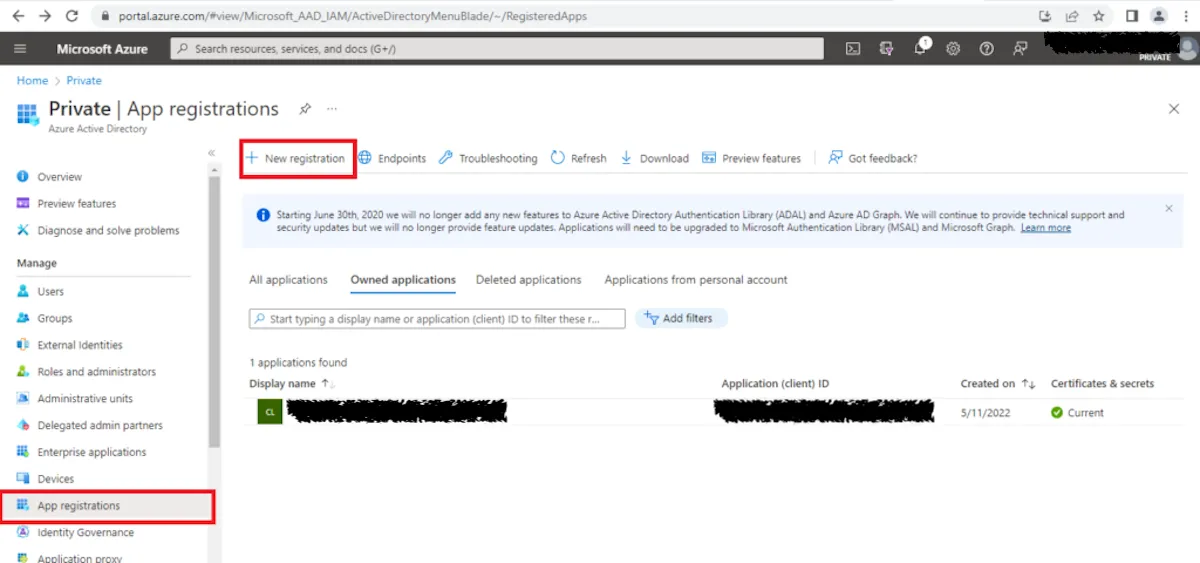Screen dimensions: 1200x563
Task: Open the Azure portal hamburger menu
Action: (20, 48)
